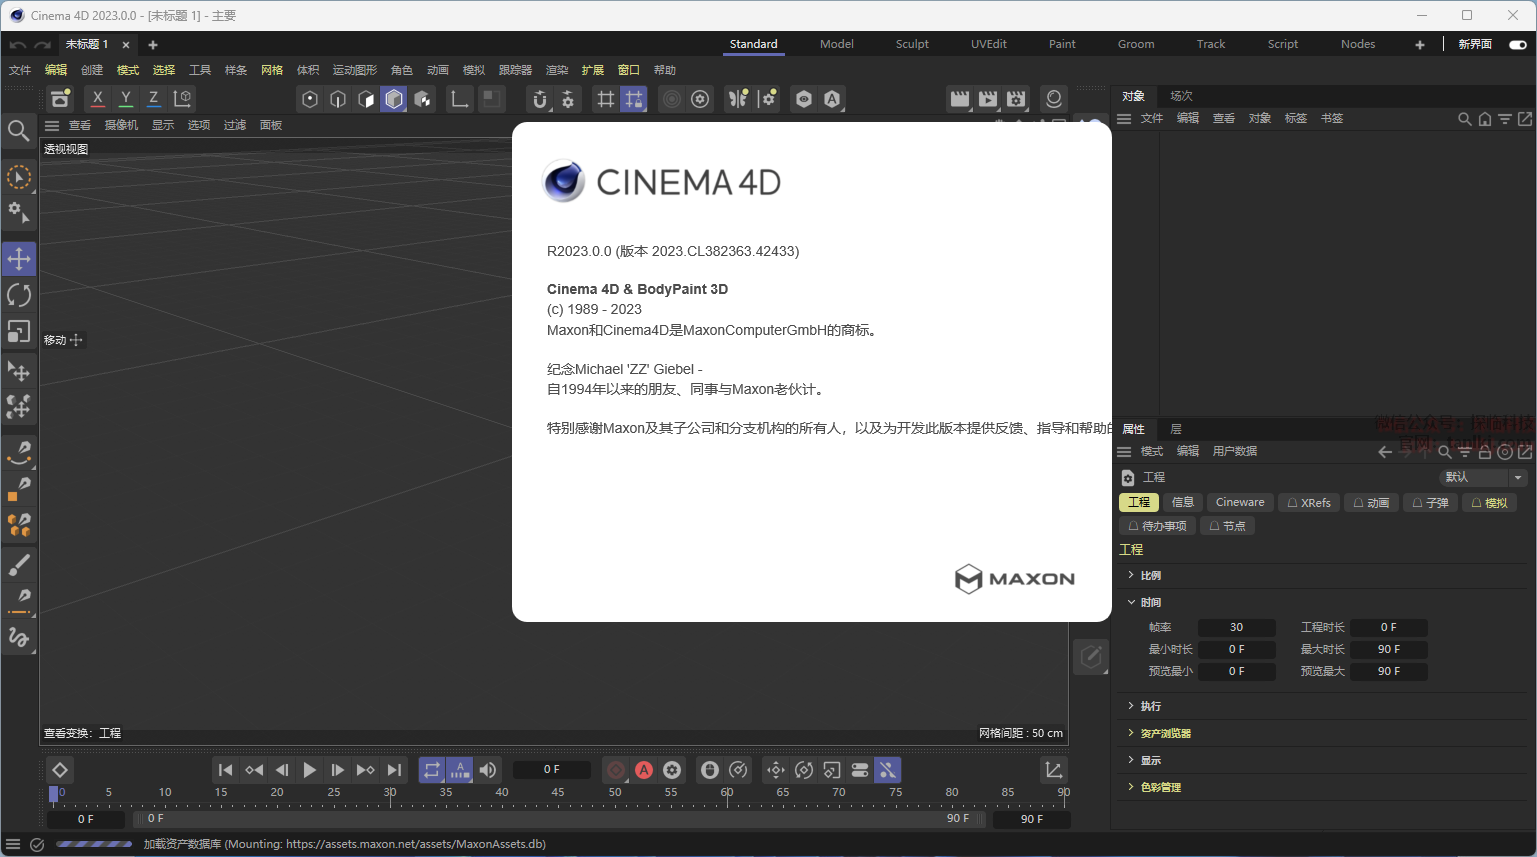Click the 帧率 input field
The width and height of the screenshot is (1537, 857).
point(1236,628)
